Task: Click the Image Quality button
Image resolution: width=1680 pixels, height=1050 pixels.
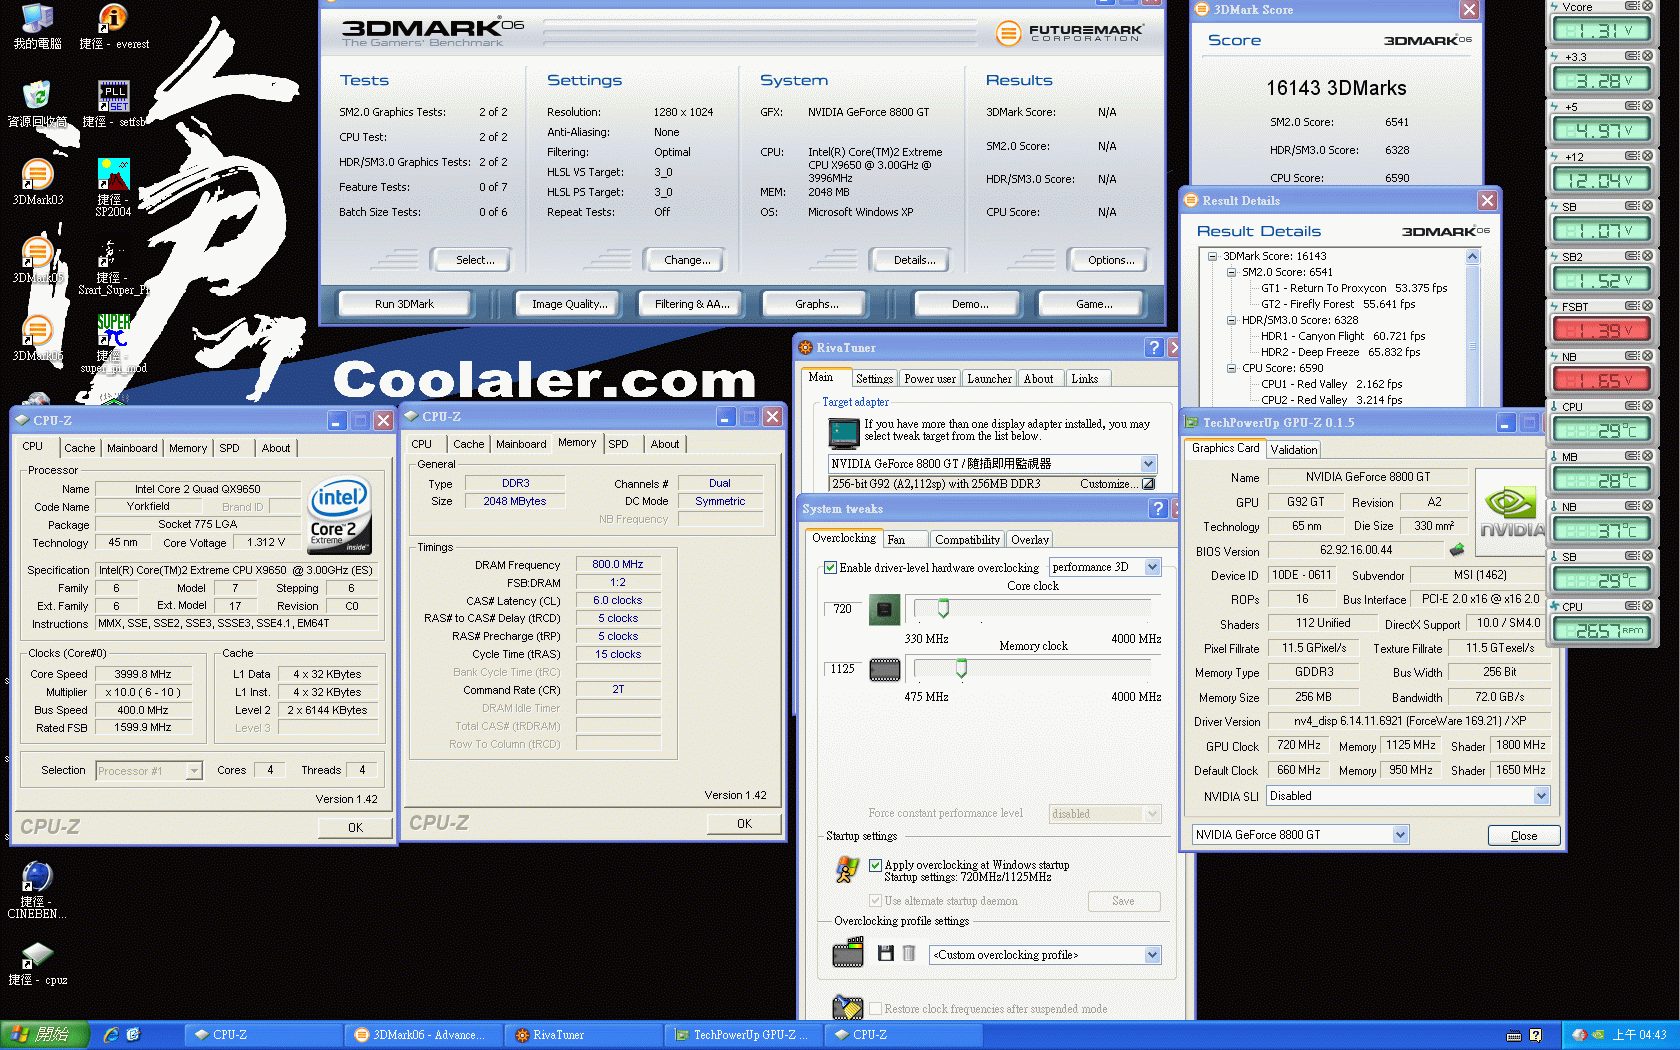Action: coord(569,304)
